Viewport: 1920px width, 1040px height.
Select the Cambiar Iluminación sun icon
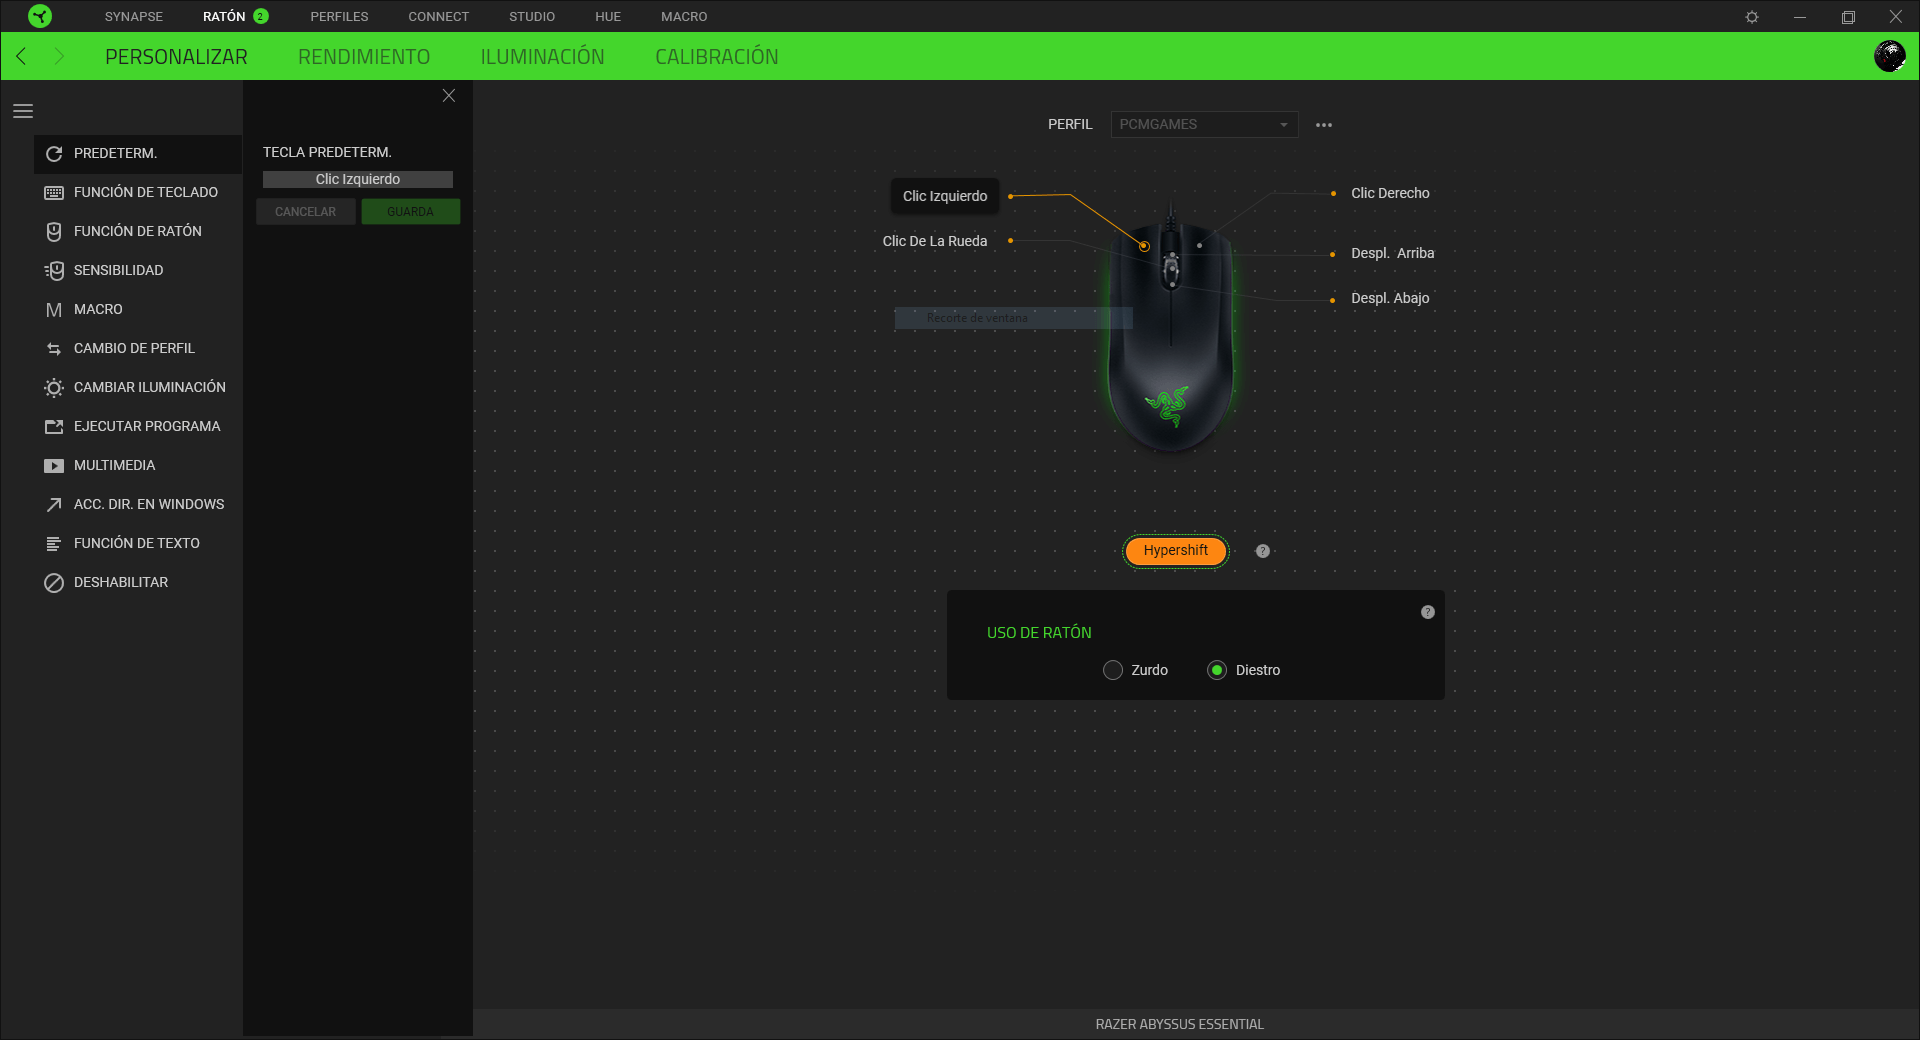pyautogui.click(x=54, y=388)
